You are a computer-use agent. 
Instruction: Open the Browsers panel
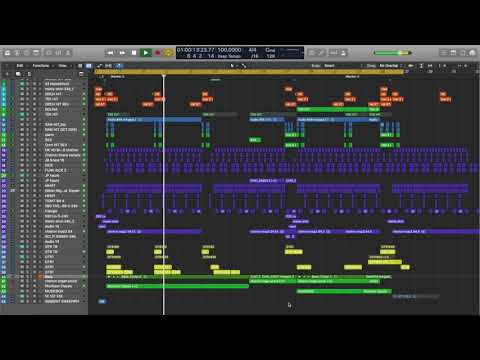click(472, 53)
